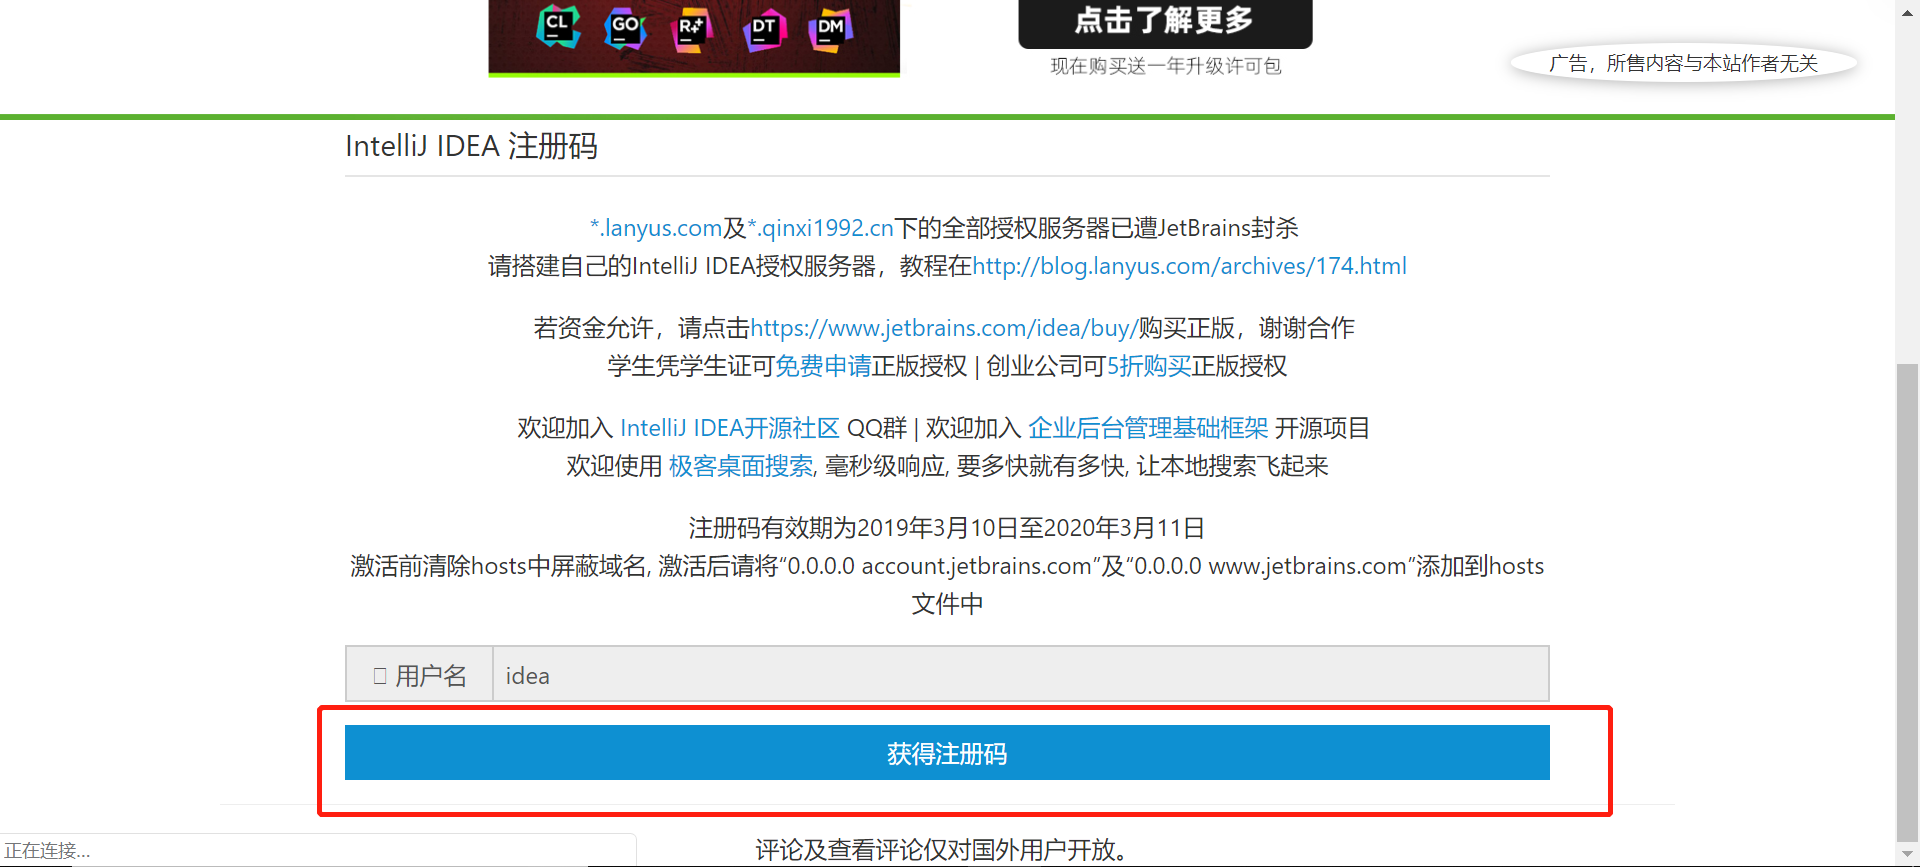
Task: Click the CLion (CL) product icon
Action: coord(558,25)
